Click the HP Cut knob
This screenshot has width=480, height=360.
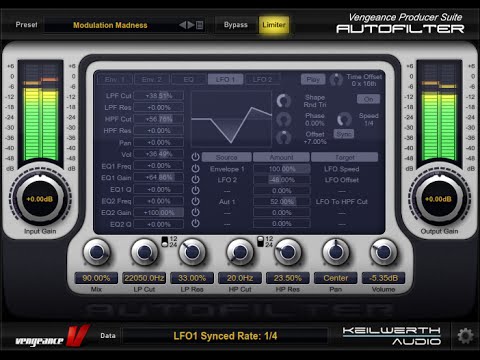coord(240,252)
